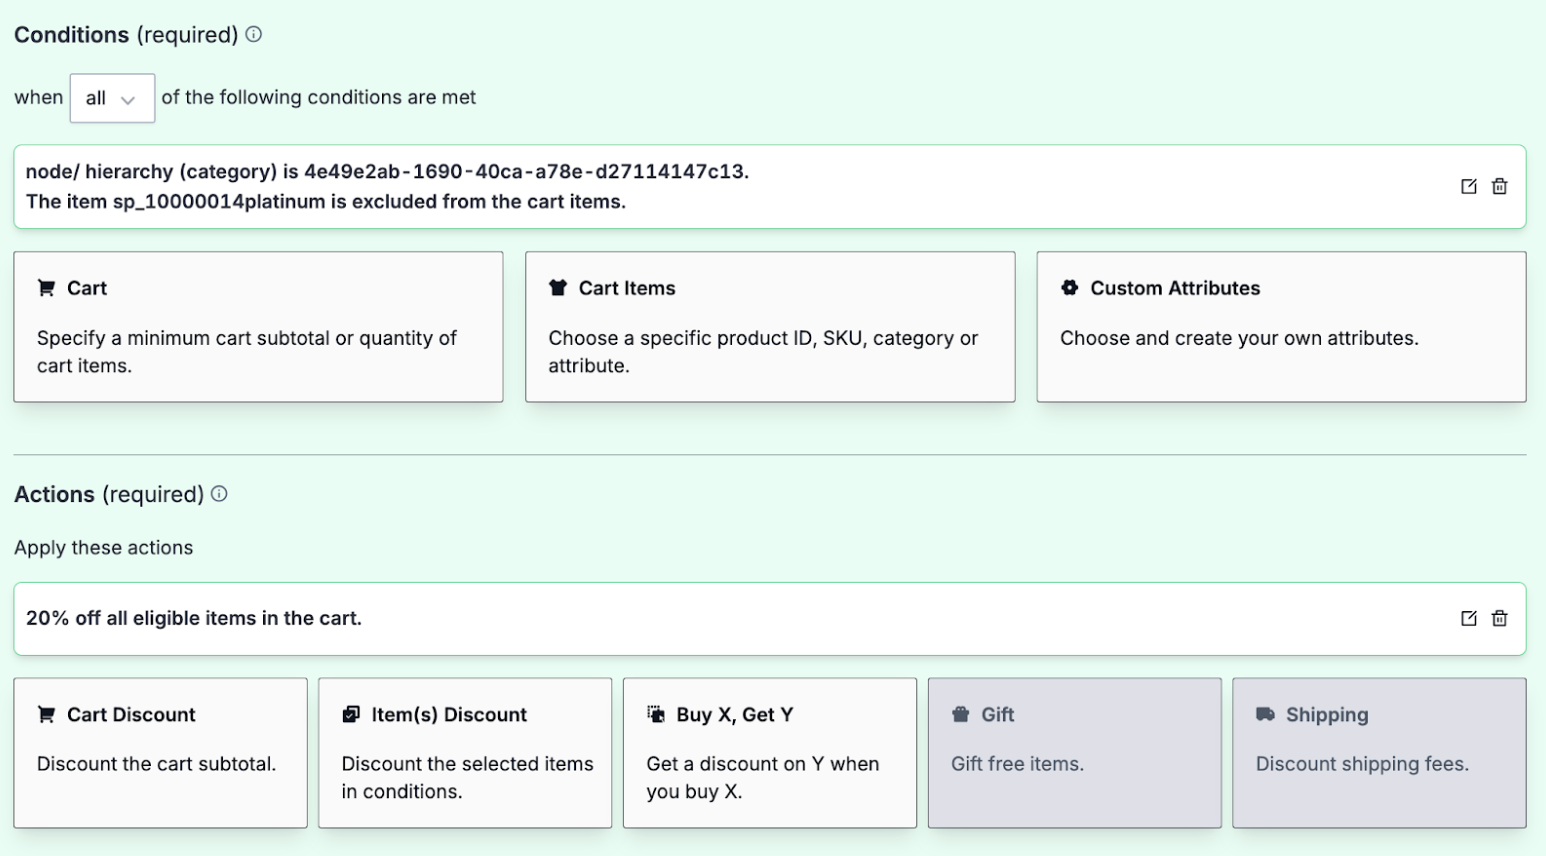This screenshot has height=856, width=1546.
Task: Add a Cart Discount action
Action: [x=160, y=752]
